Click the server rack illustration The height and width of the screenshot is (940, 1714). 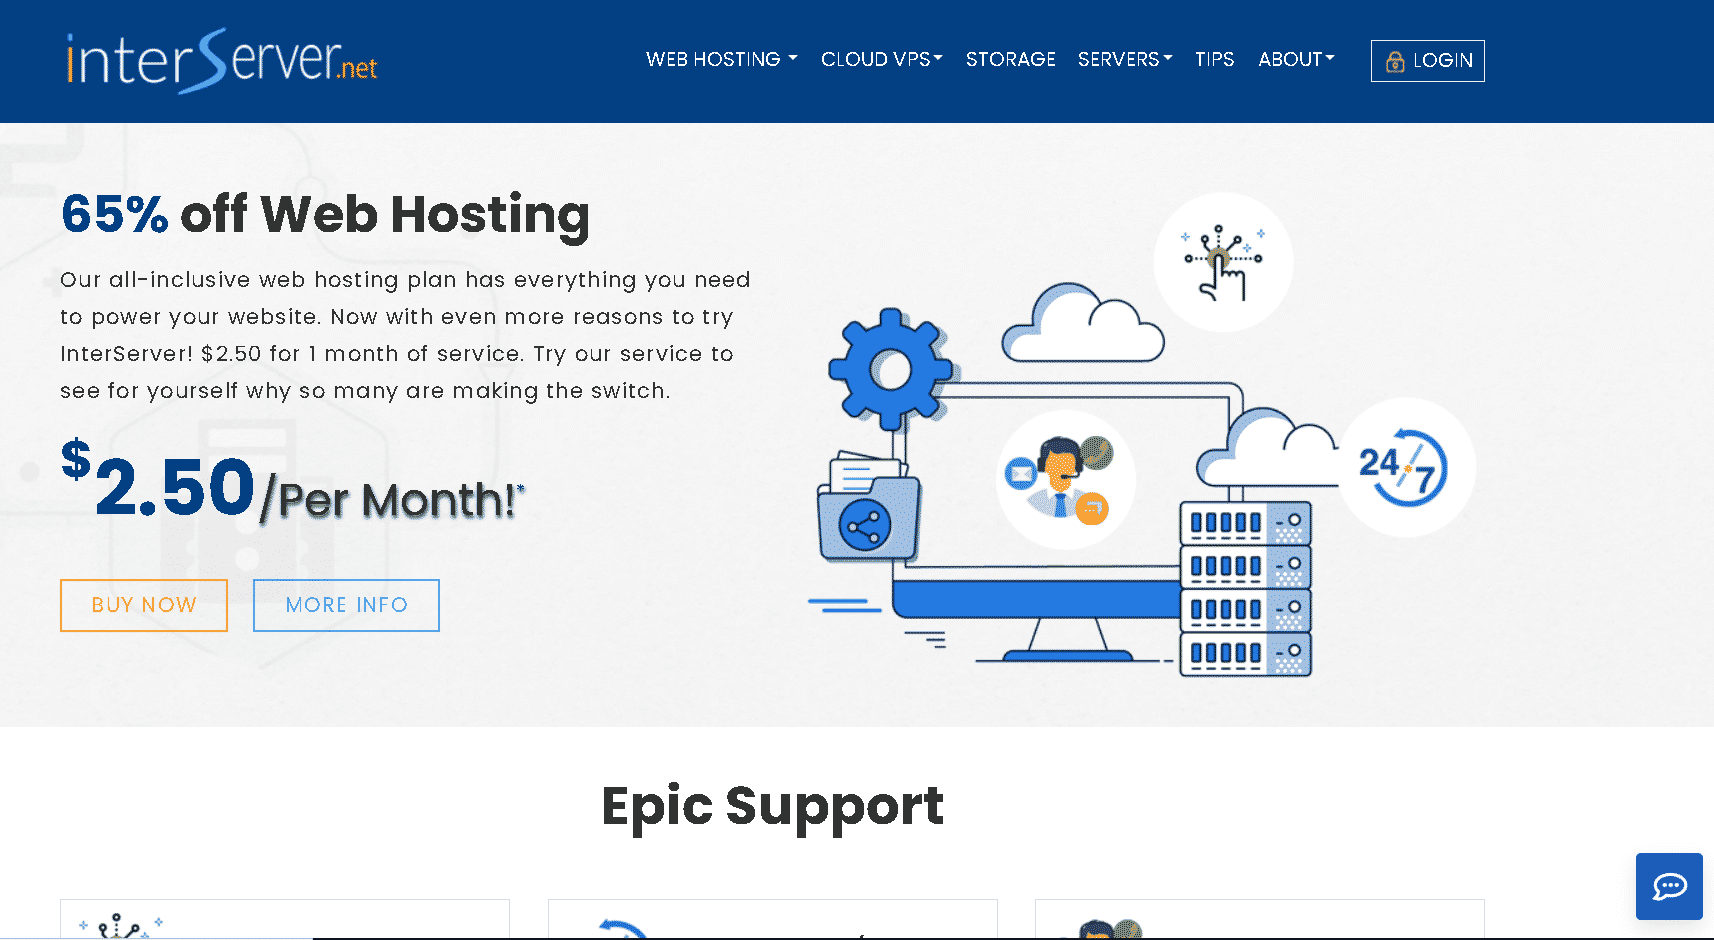click(x=1245, y=589)
